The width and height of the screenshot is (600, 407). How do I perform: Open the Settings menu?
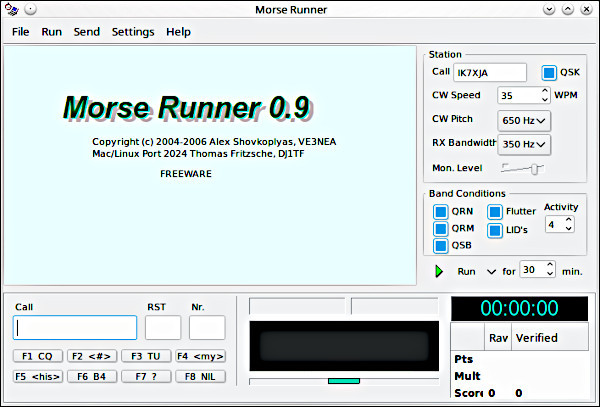click(133, 31)
